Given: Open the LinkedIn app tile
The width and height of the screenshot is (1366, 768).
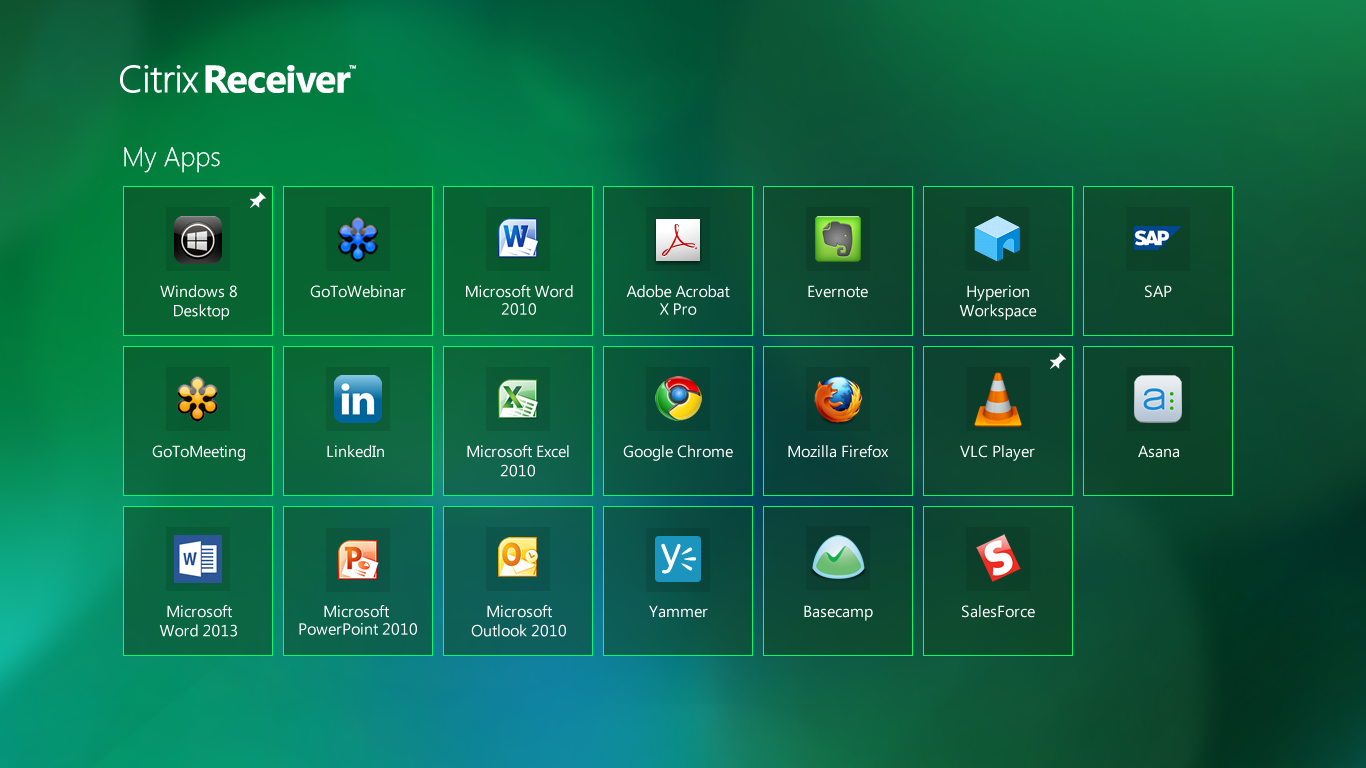Looking at the screenshot, I should pyautogui.click(x=358, y=420).
